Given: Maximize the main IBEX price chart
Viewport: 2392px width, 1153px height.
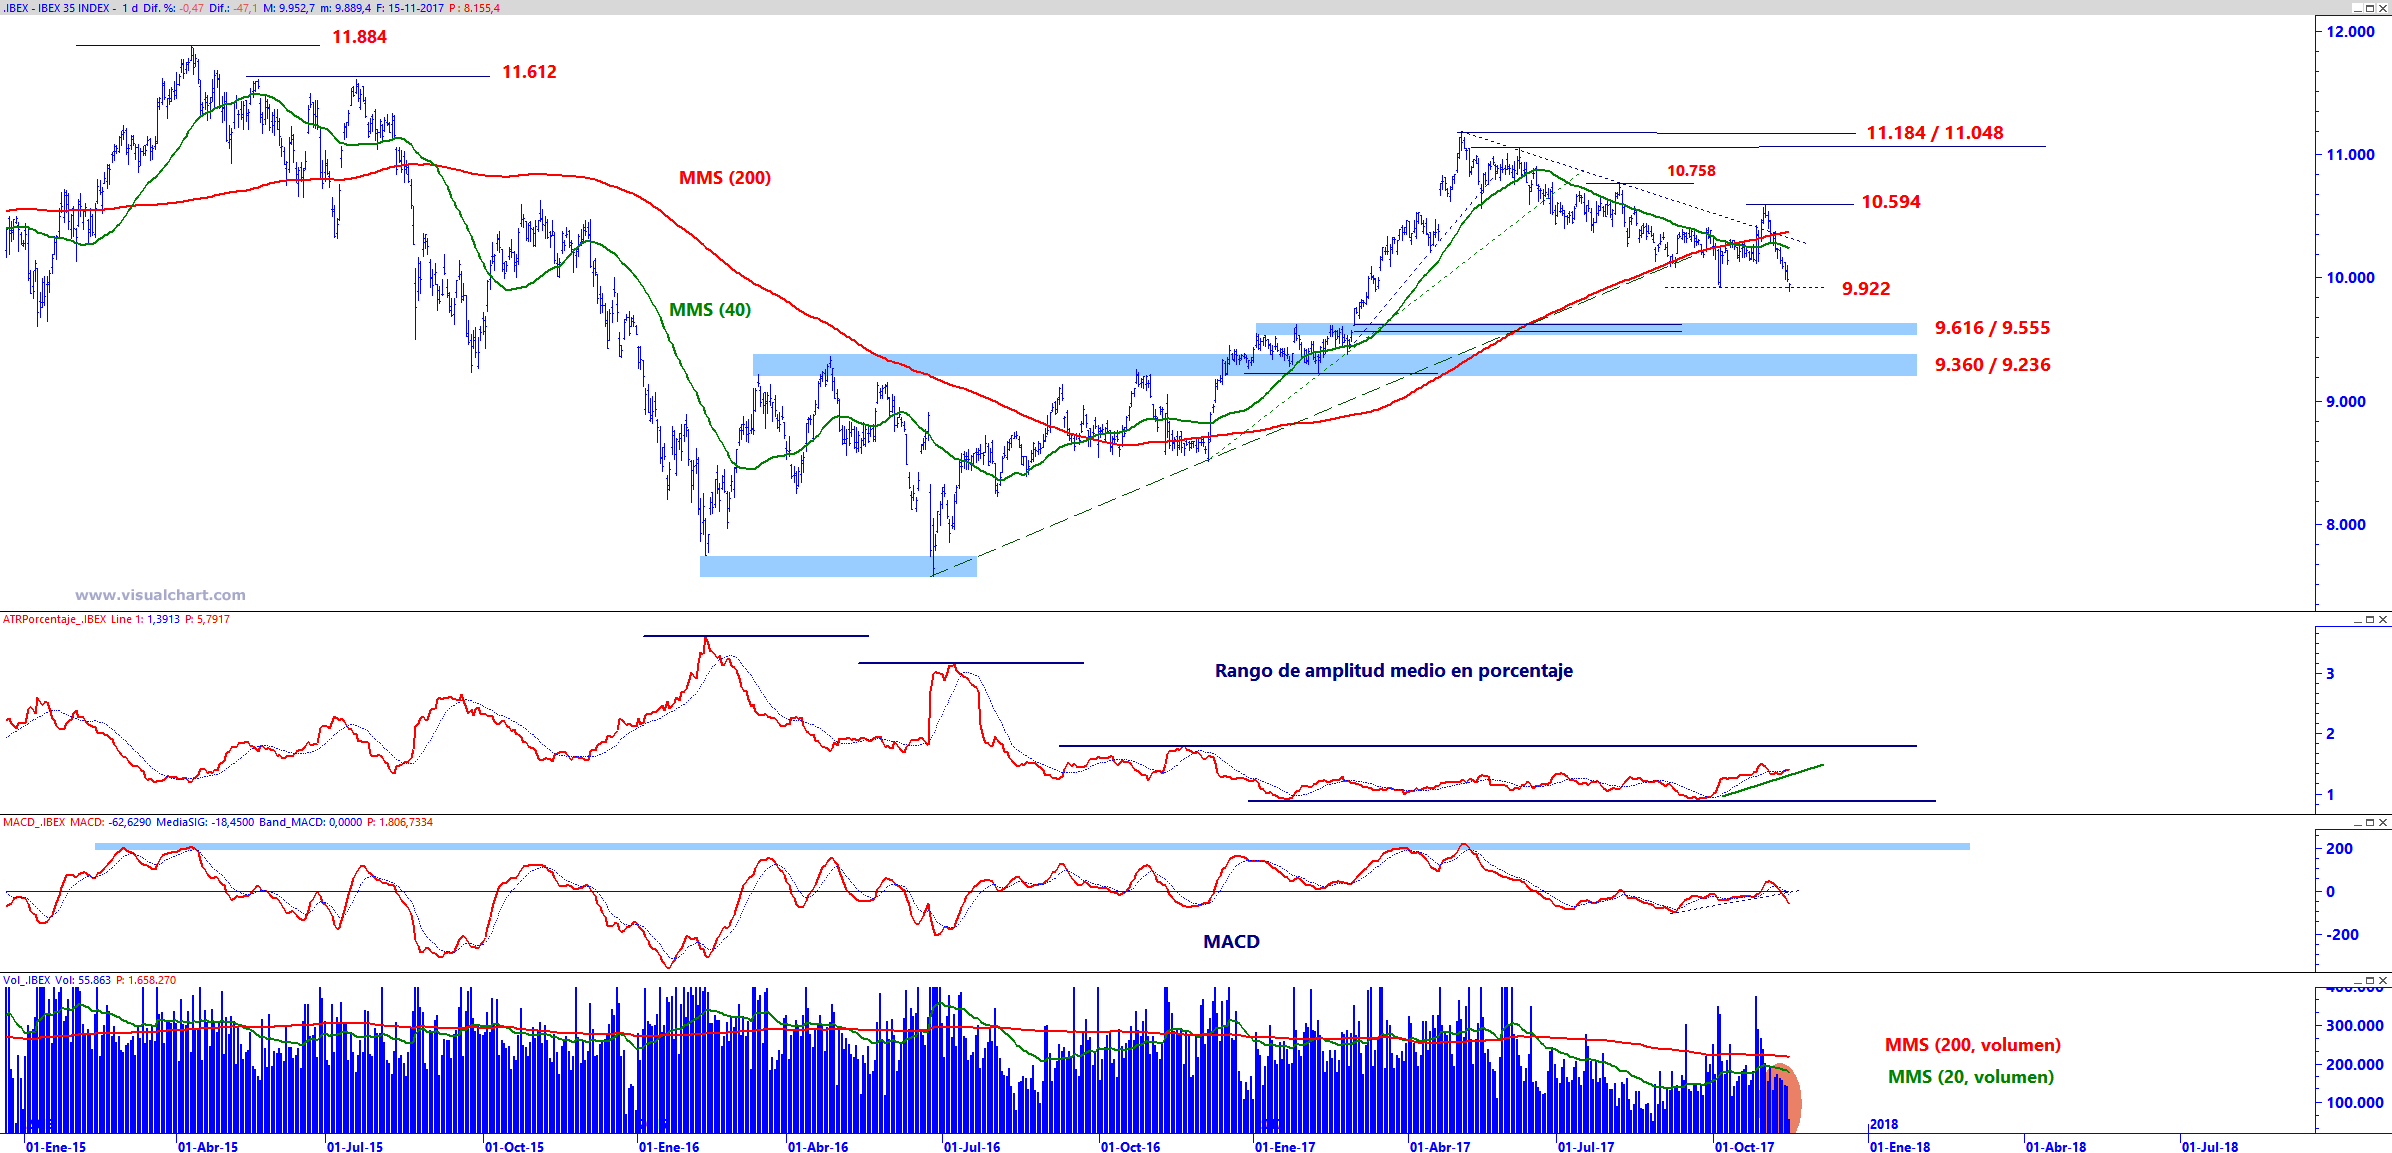Looking at the screenshot, I should coord(2369,8).
